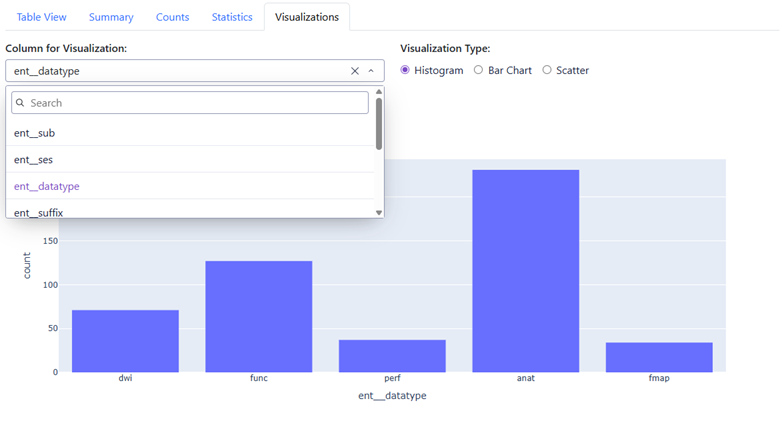Image resolution: width=782 pixels, height=423 pixels.
Task: Select the Statistics tab
Action: point(232,17)
